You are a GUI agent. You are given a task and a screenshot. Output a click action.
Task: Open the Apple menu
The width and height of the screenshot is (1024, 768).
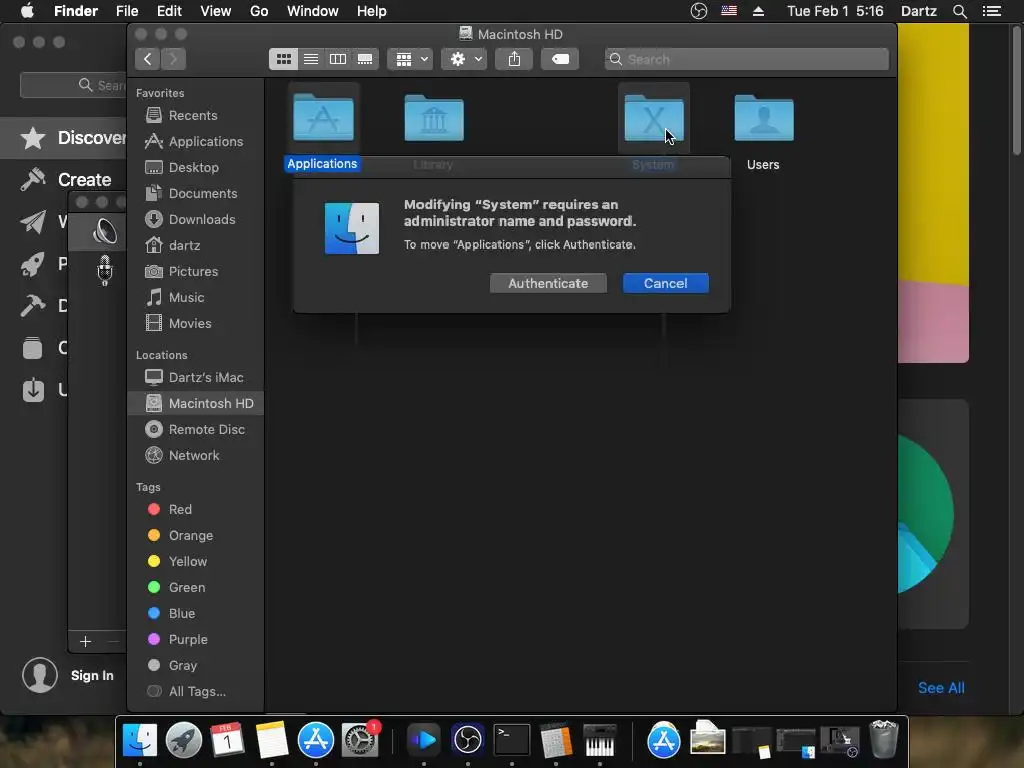pyautogui.click(x=27, y=11)
